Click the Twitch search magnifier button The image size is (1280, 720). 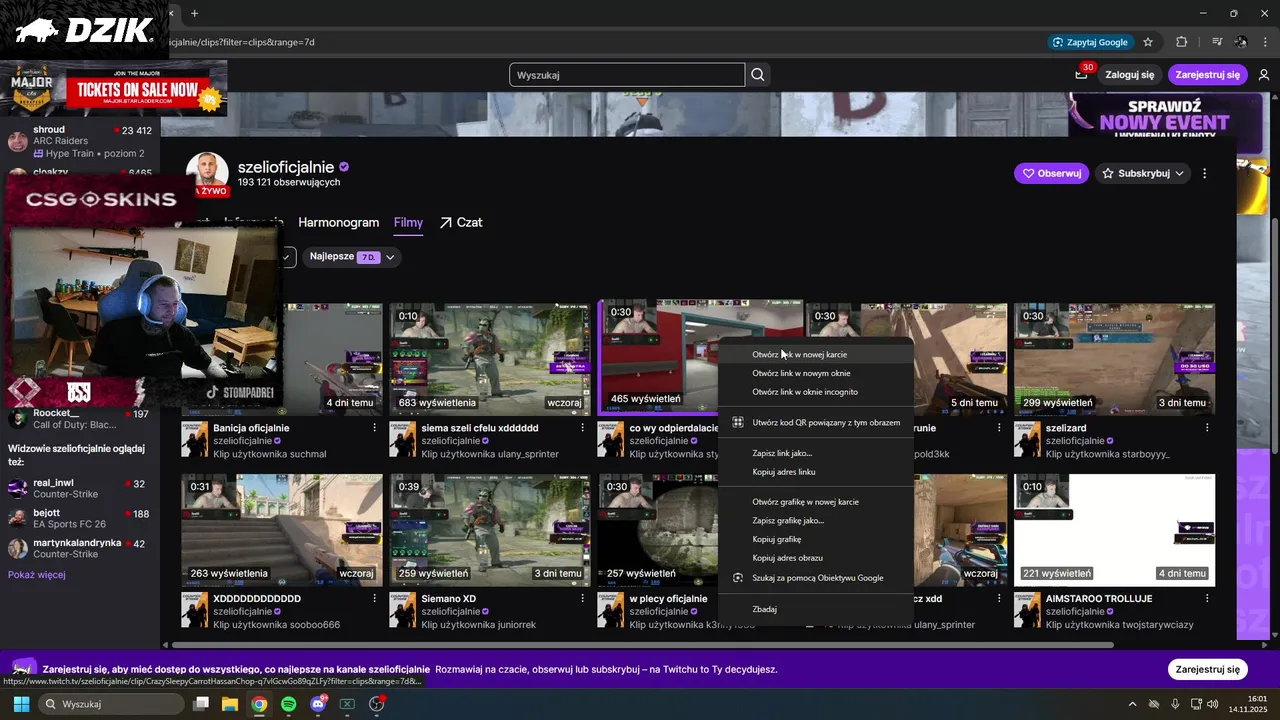point(758,75)
